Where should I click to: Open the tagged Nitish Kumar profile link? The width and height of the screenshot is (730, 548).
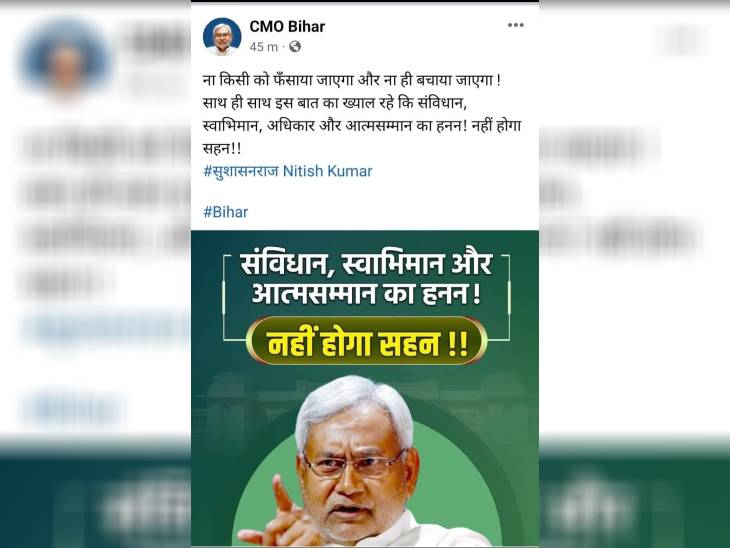point(327,171)
